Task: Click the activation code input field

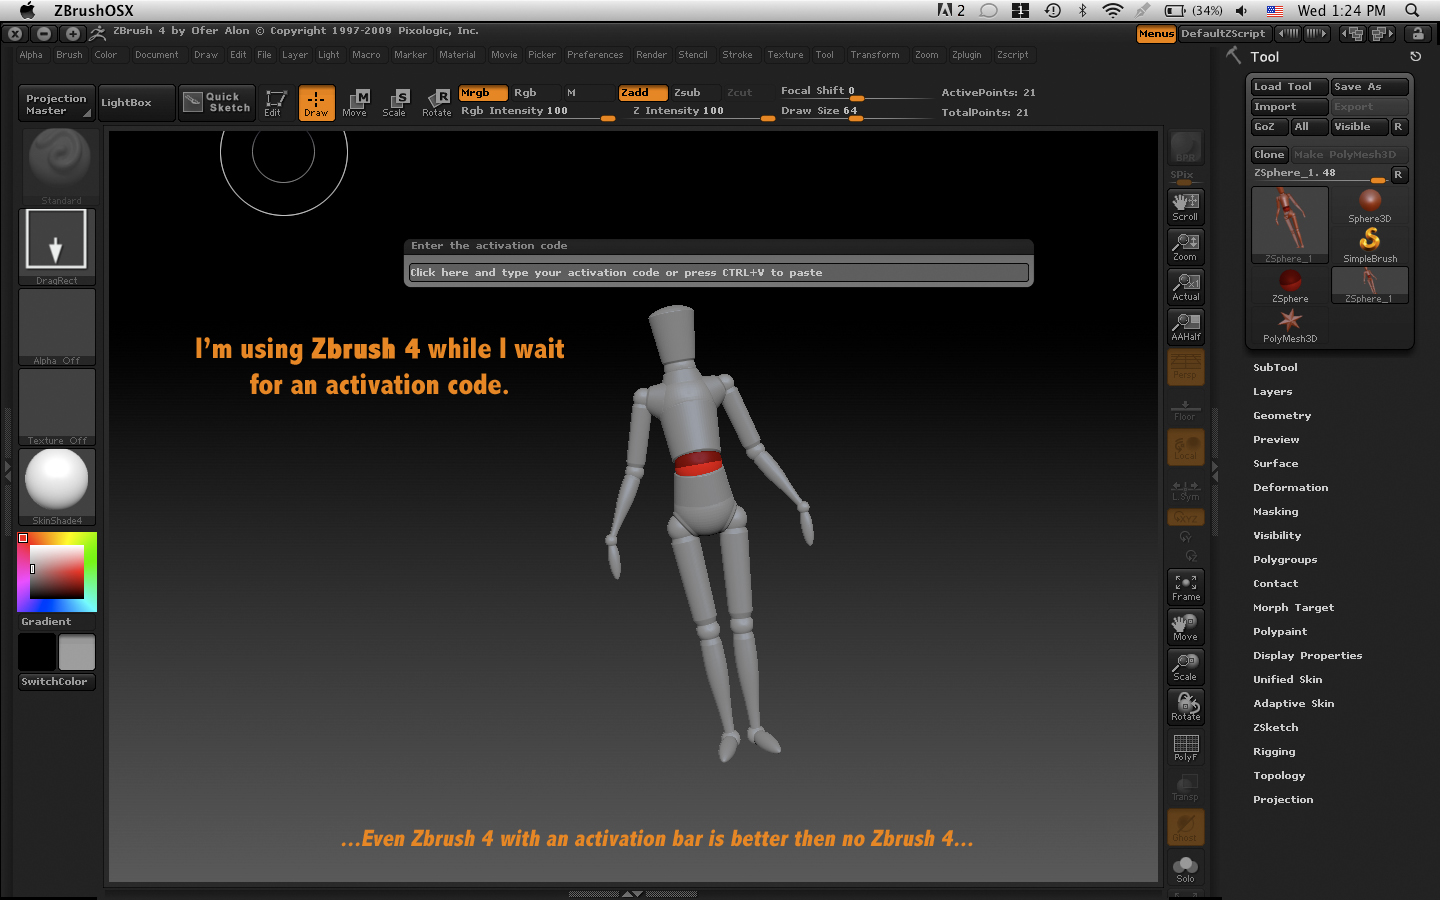Action: pos(718,272)
